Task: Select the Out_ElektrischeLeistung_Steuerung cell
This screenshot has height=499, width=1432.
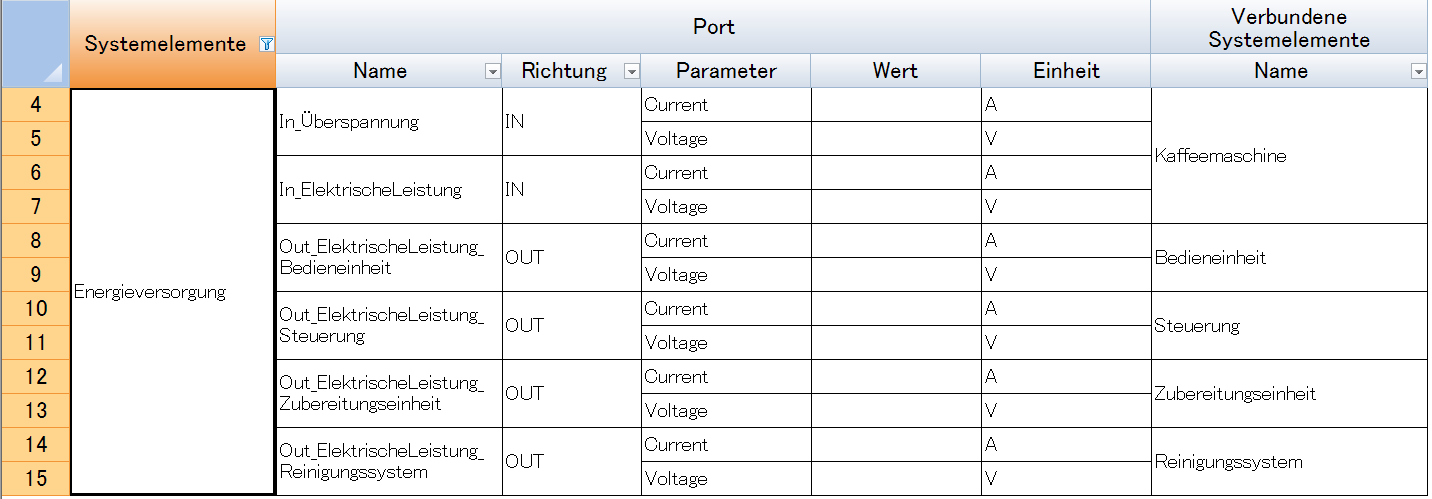Action: [388, 326]
